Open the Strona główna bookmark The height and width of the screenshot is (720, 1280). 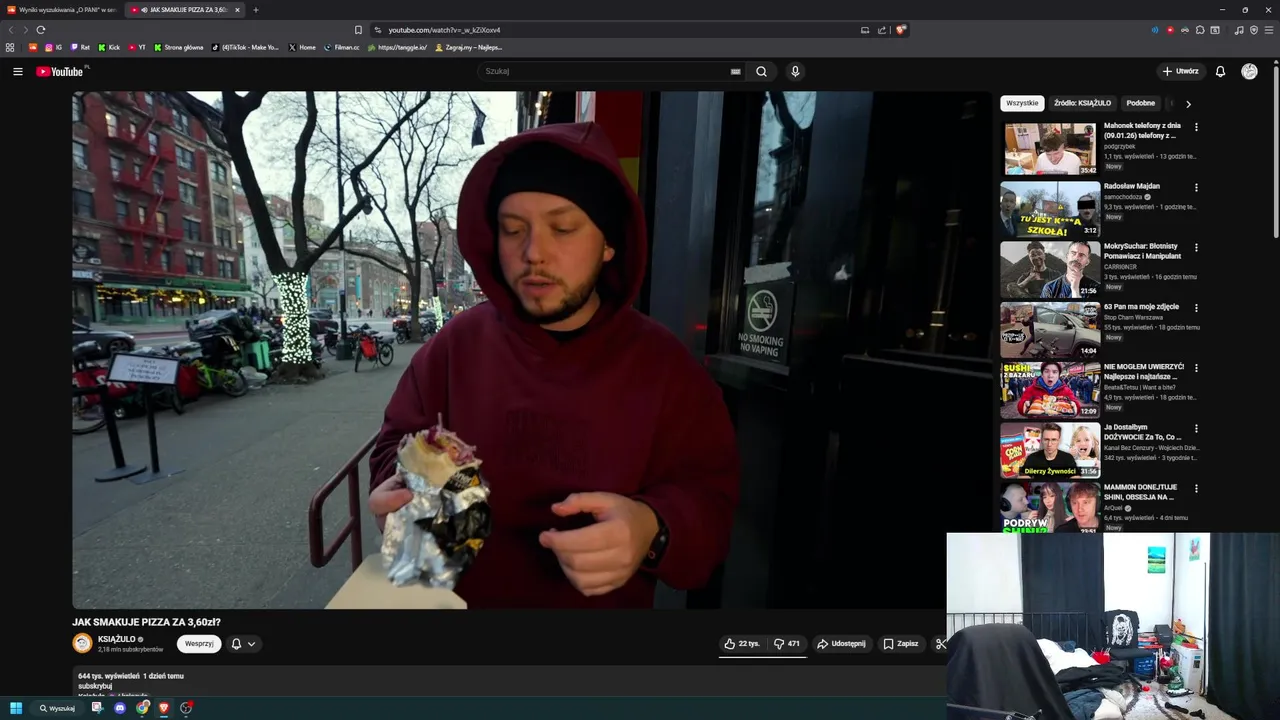178,47
